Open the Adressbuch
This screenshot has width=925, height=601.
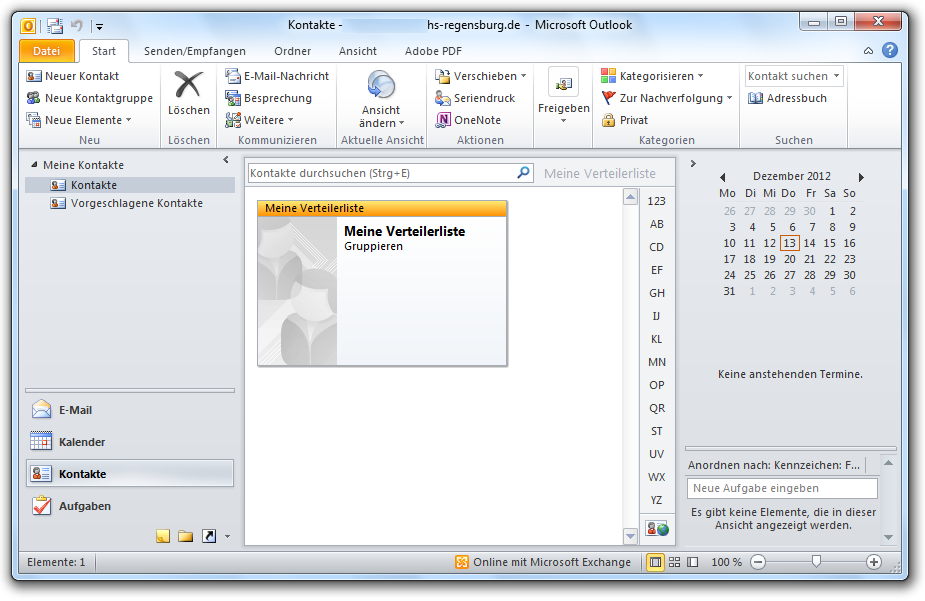788,98
